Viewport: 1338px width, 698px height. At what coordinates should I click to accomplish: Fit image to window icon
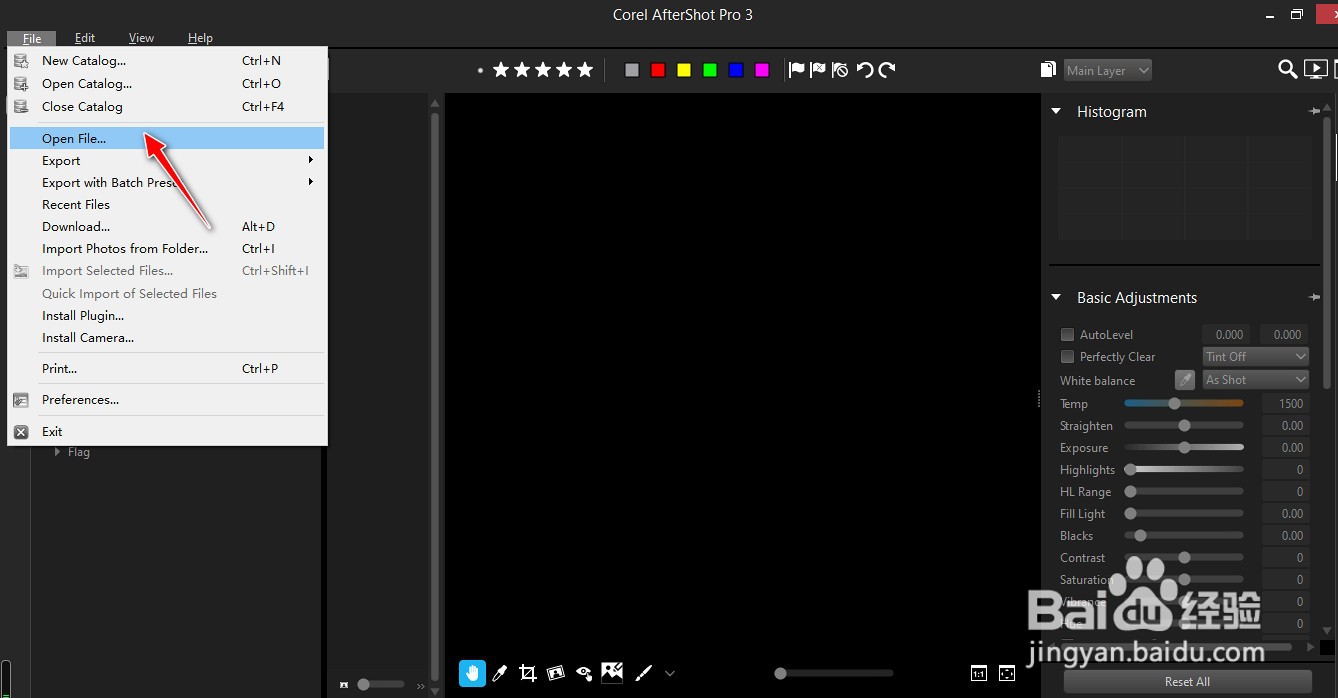coord(1006,673)
